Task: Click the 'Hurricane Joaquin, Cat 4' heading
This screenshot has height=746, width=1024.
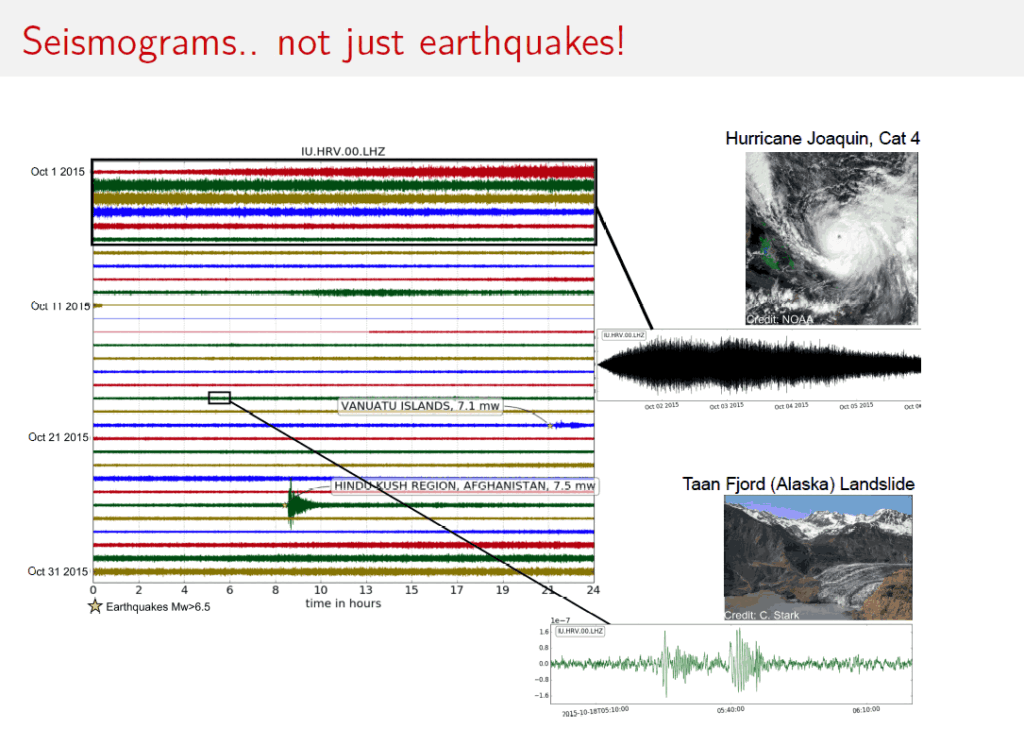Action: click(x=822, y=138)
